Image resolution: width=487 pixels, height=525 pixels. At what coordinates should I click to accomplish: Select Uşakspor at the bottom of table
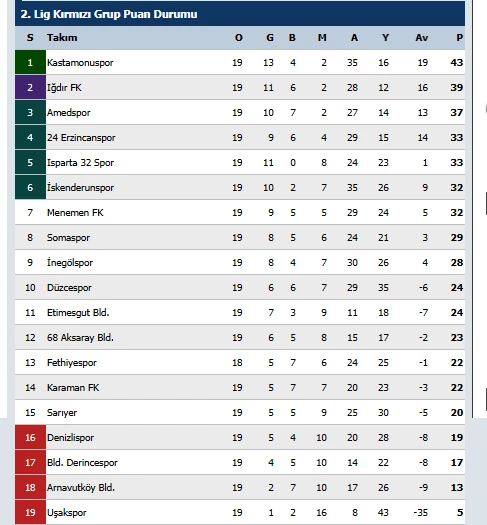(x=67, y=513)
